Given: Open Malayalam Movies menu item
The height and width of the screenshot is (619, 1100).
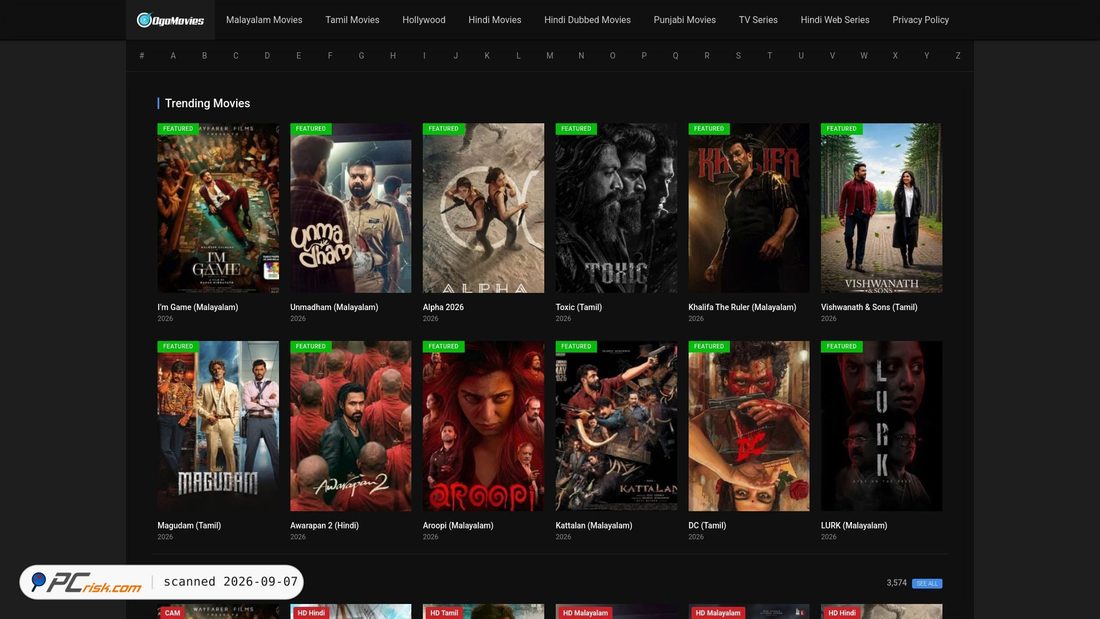Looking at the screenshot, I should [x=264, y=20].
